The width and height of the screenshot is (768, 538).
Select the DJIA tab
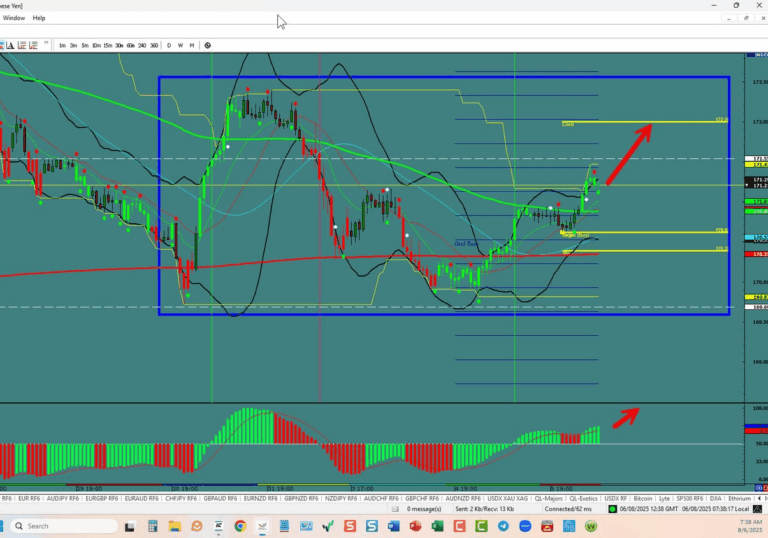pyautogui.click(x=716, y=499)
